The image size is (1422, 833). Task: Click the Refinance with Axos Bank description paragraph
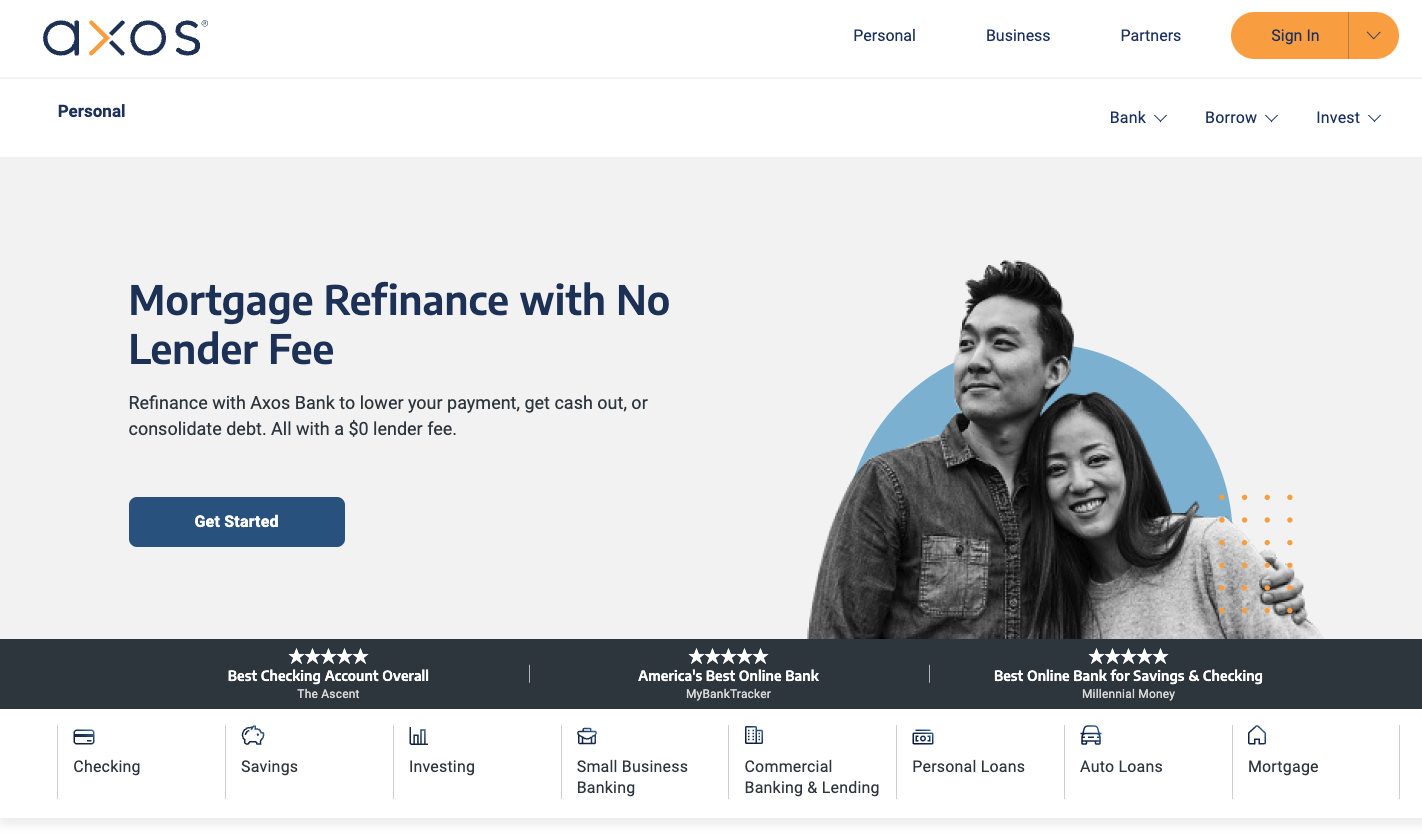pyautogui.click(x=388, y=416)
